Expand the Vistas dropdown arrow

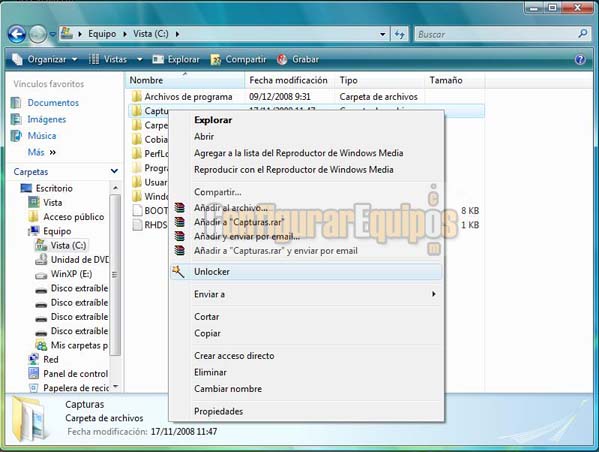pyautogui.click(x=139, y=59)
